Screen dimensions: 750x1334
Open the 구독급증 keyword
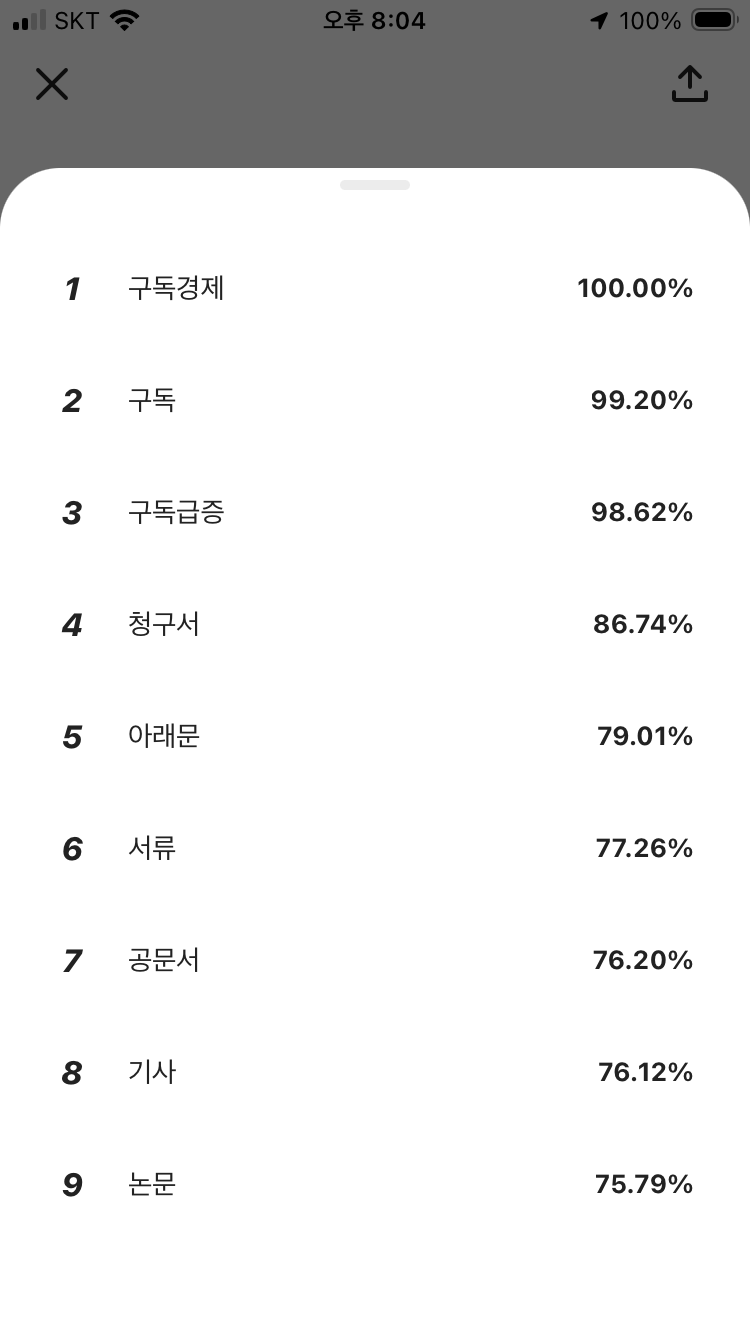click(x=176, y=513)
